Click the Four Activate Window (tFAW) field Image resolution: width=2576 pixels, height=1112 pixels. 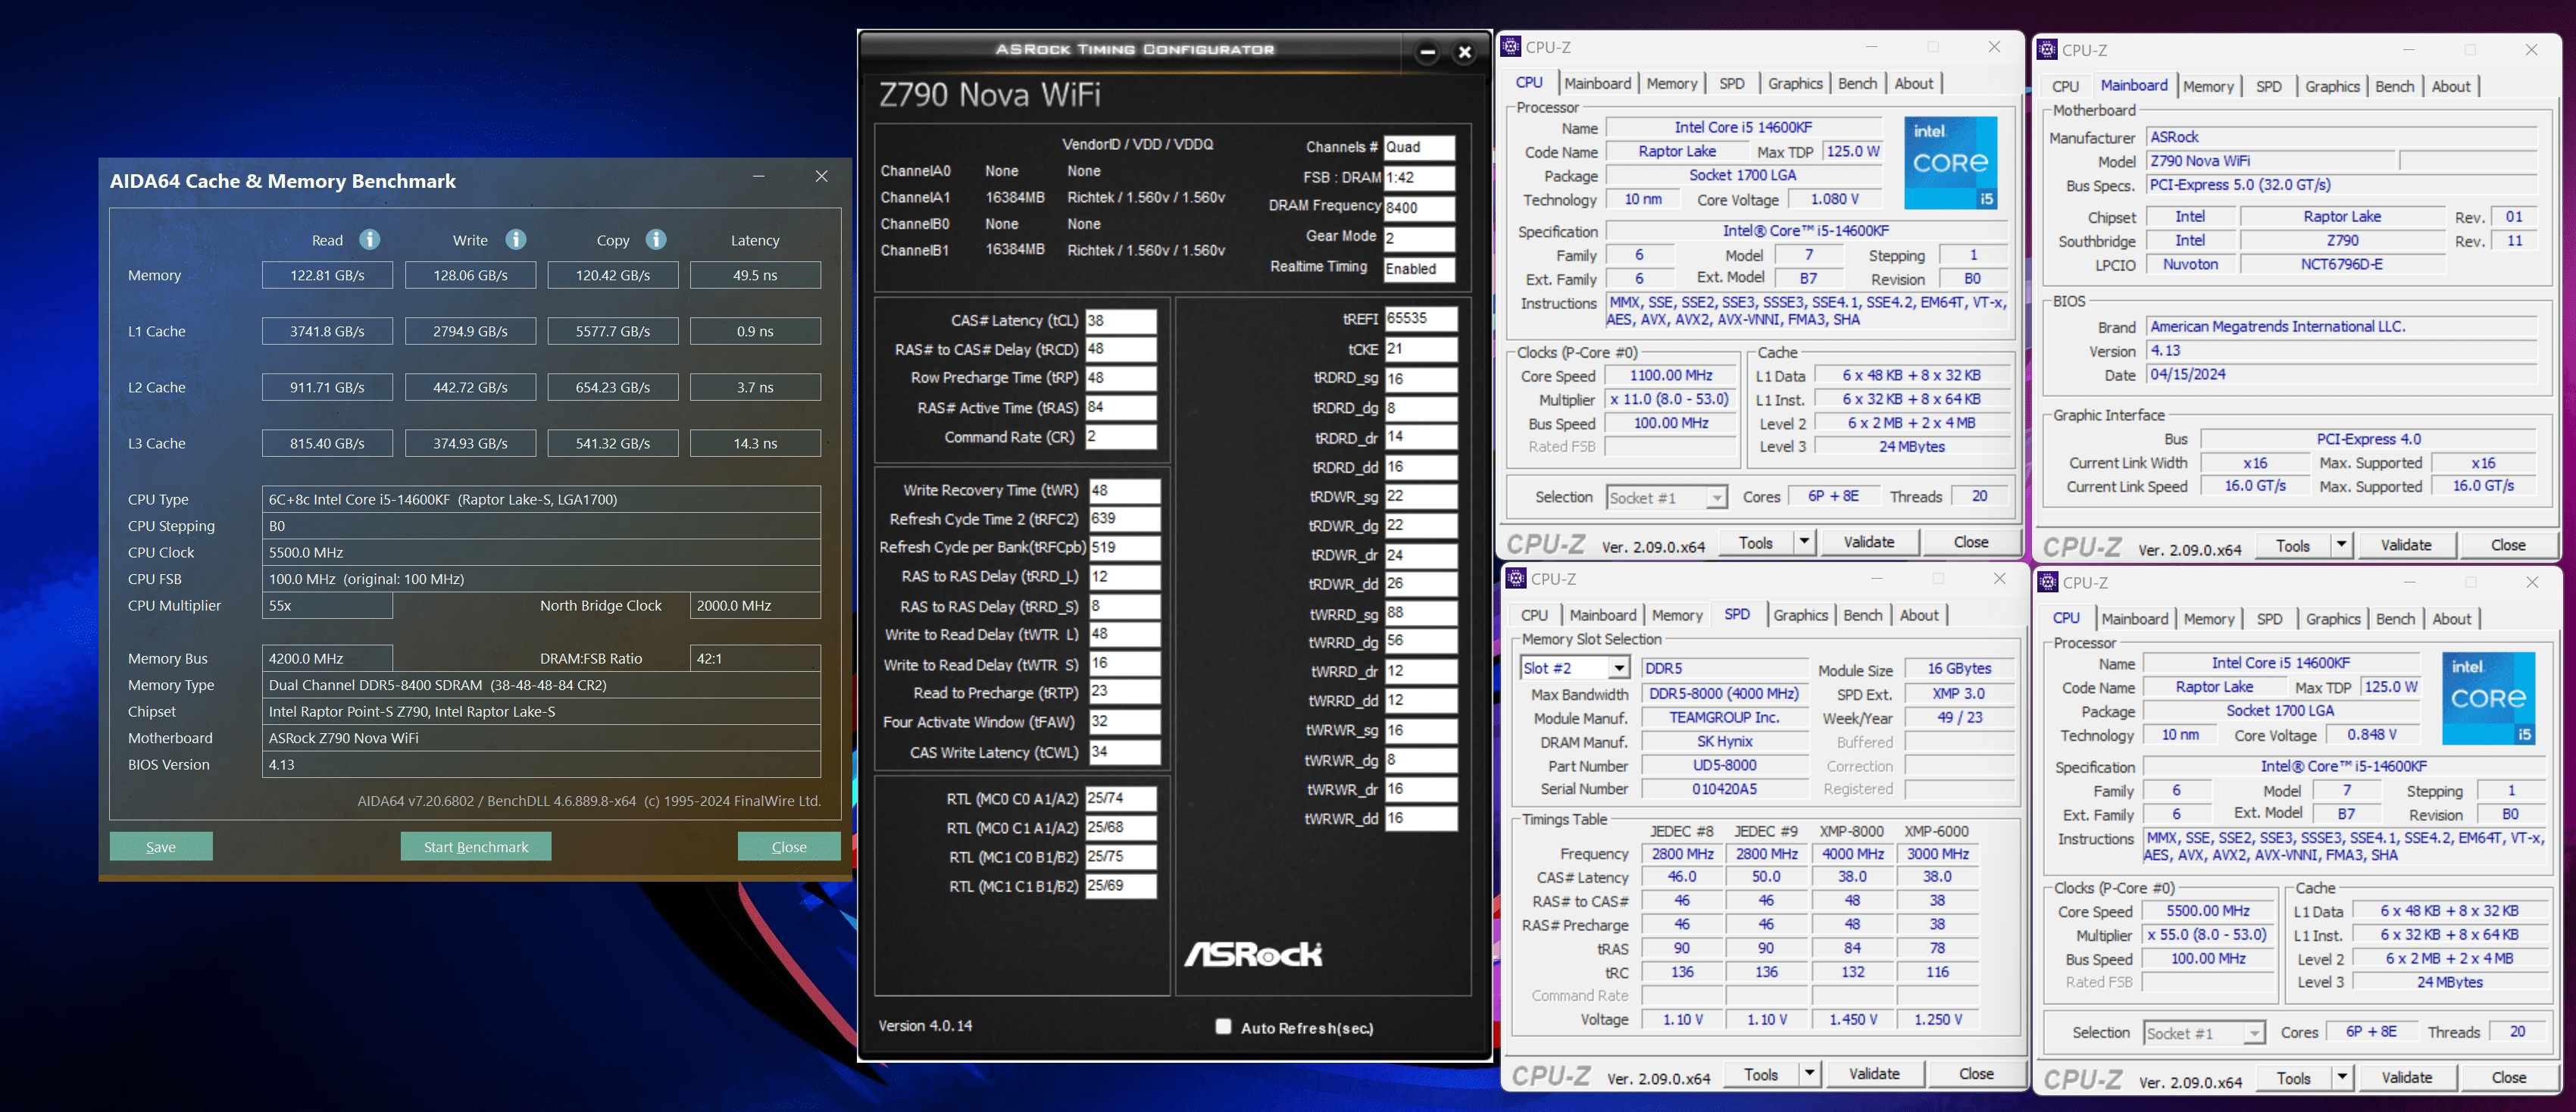1125,722
